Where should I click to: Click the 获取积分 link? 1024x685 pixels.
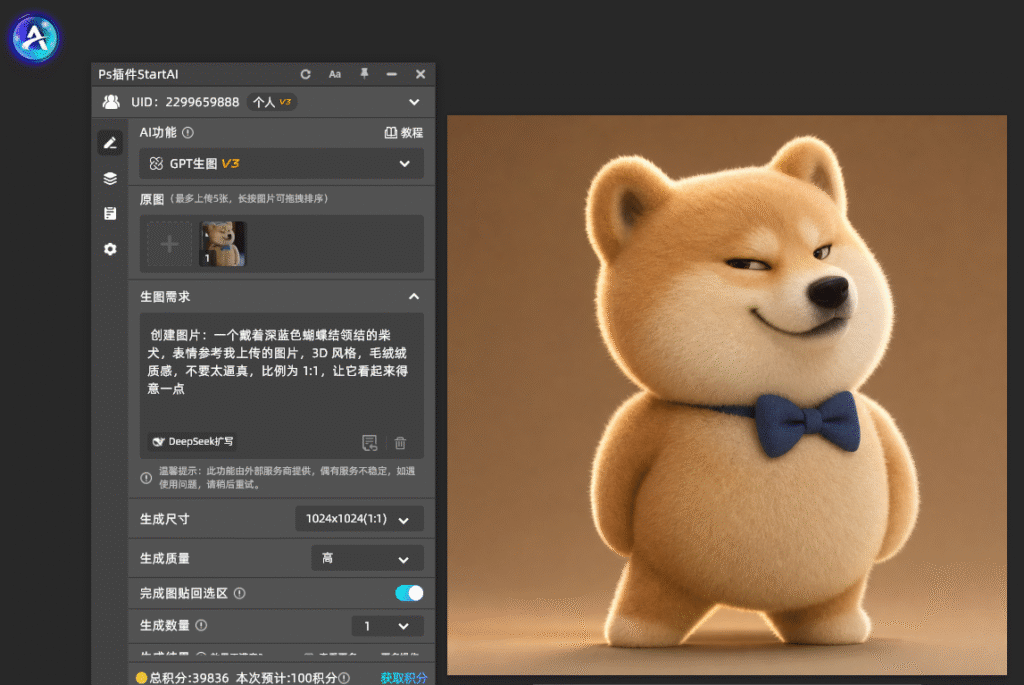click(x=404, y=678)
